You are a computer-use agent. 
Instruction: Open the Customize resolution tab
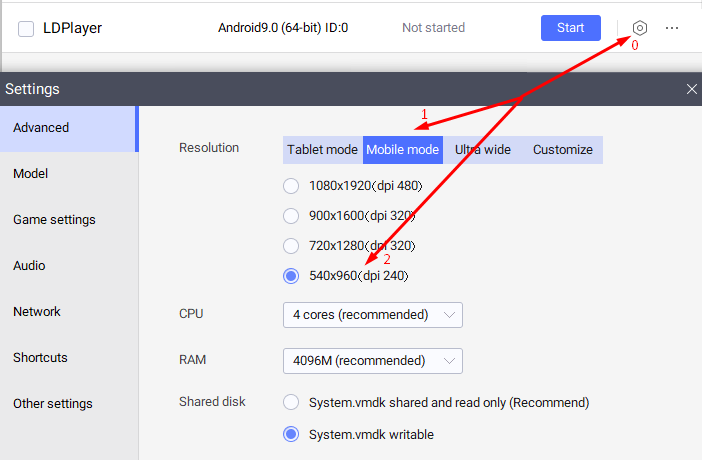point(562,150)
